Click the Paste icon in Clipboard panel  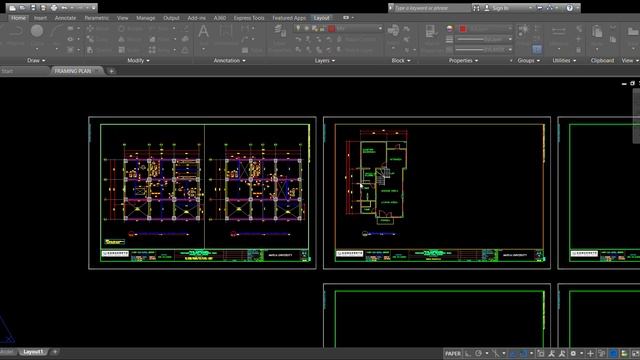click(597, 31)
